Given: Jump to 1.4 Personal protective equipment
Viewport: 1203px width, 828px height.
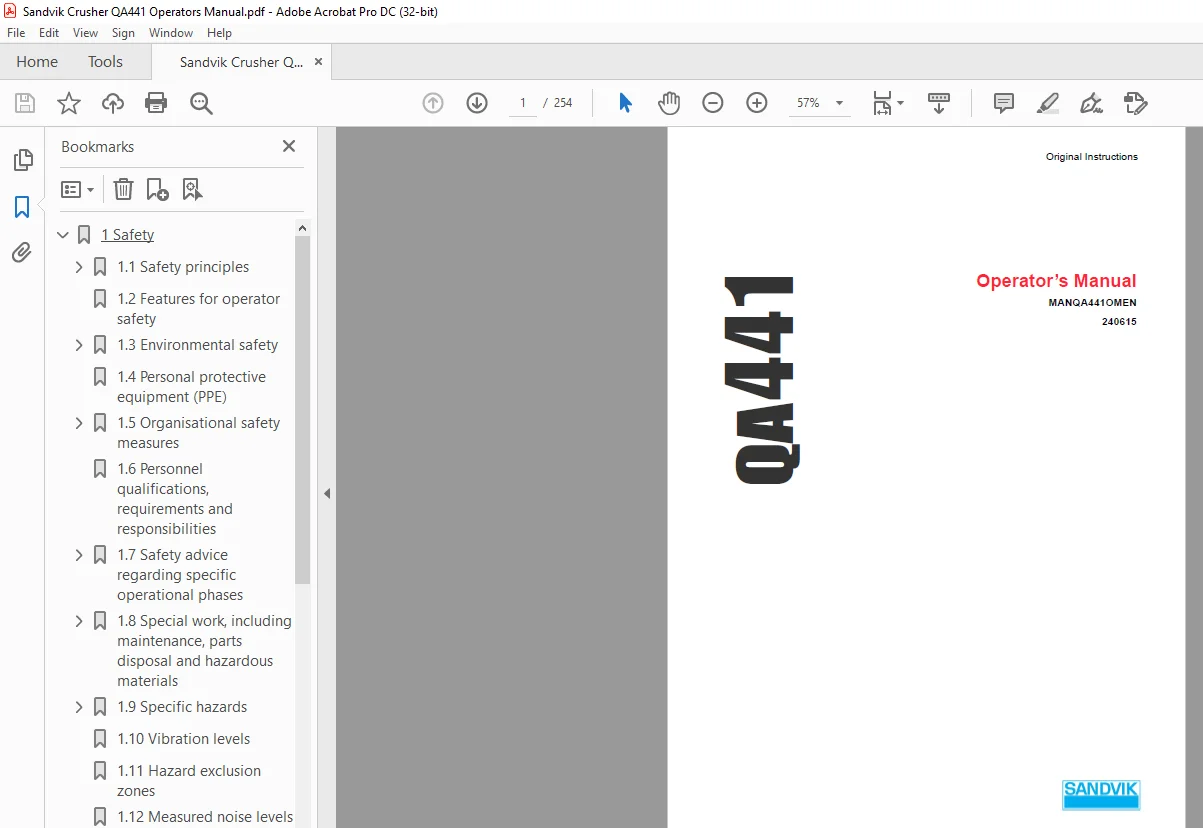Looking at the screenshot, I should pyautogui.click(x=191, y=387).
